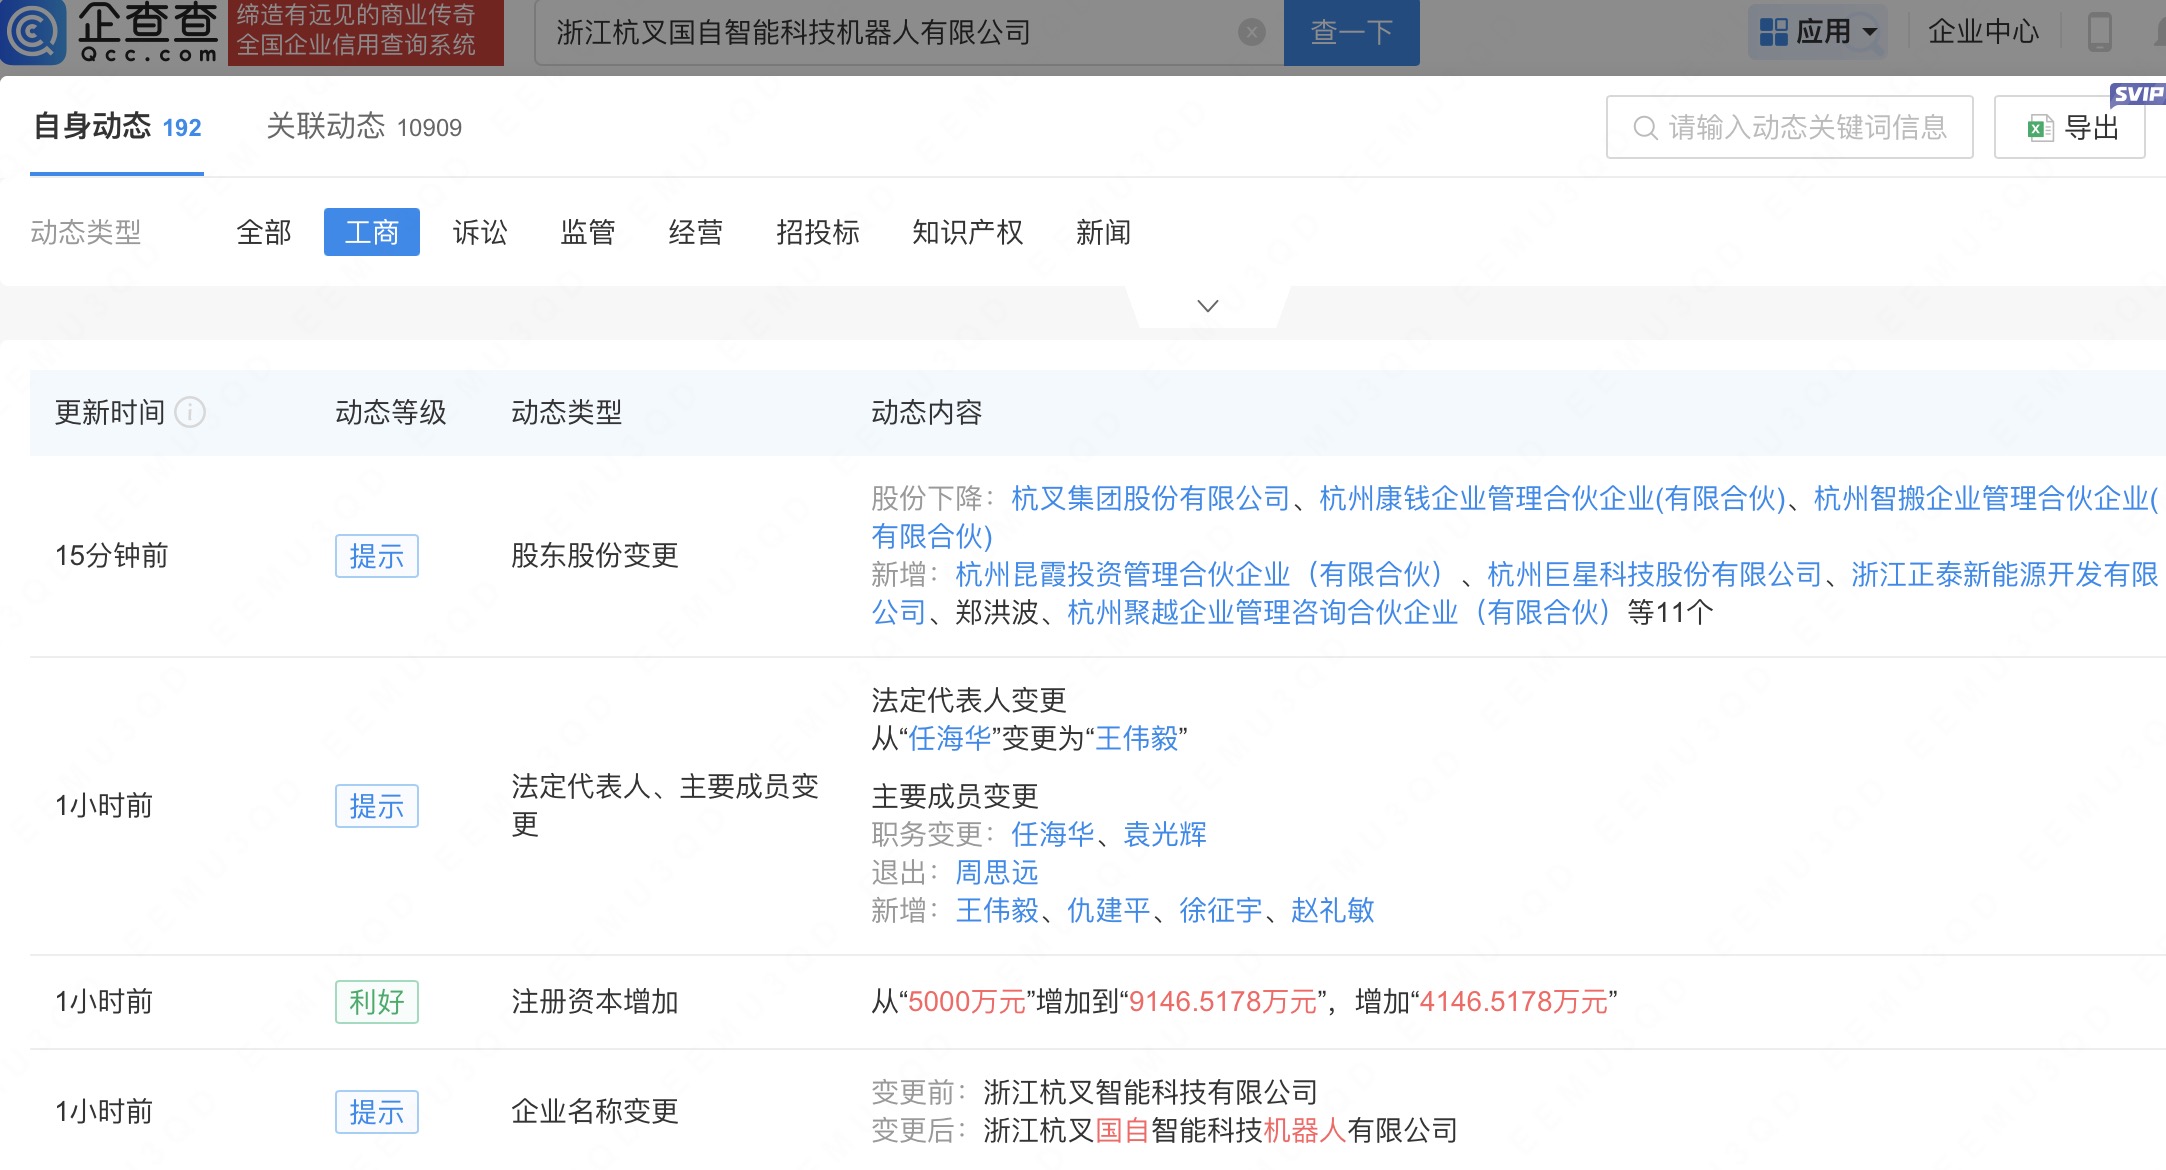Open 周思远 person link
The height and width of the screenshot is (1170, 2166).
(997, 872)
